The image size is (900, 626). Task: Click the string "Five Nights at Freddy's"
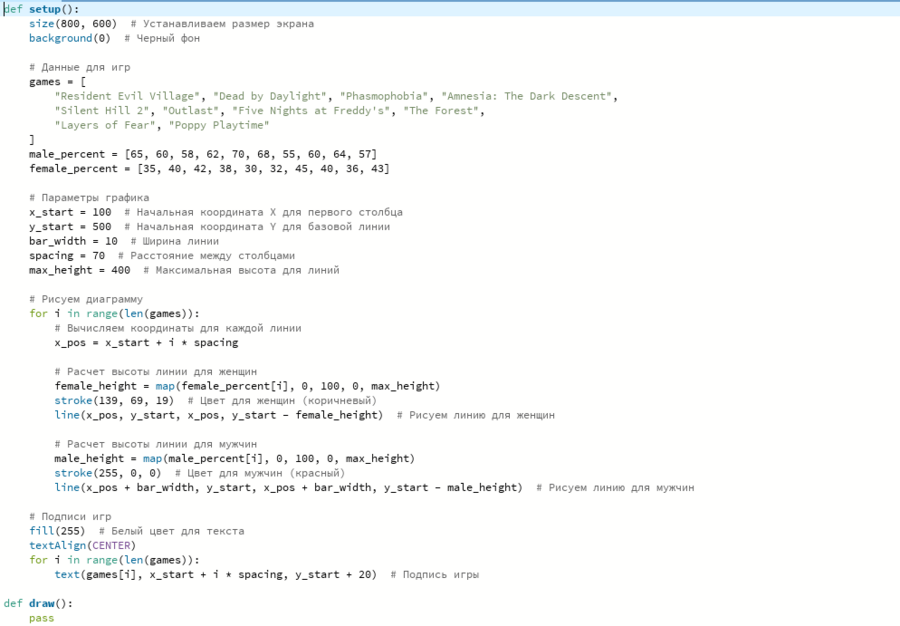(x=311, y=111)
